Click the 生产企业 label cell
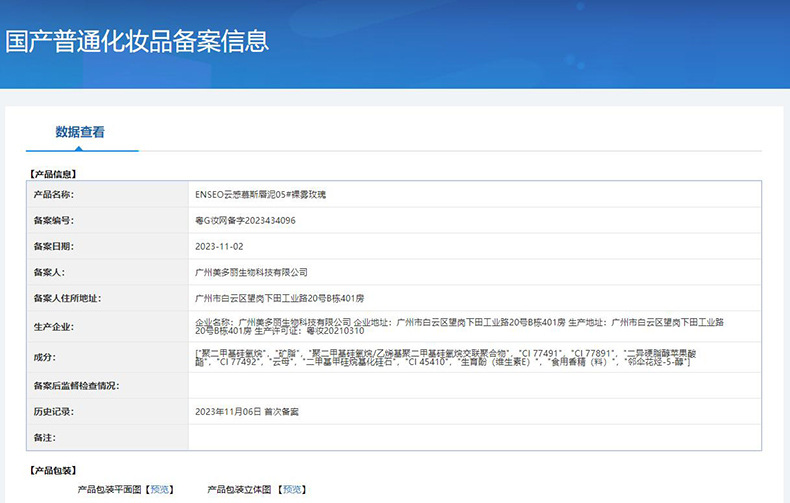 pyautogui.click(x=108, y=327)
